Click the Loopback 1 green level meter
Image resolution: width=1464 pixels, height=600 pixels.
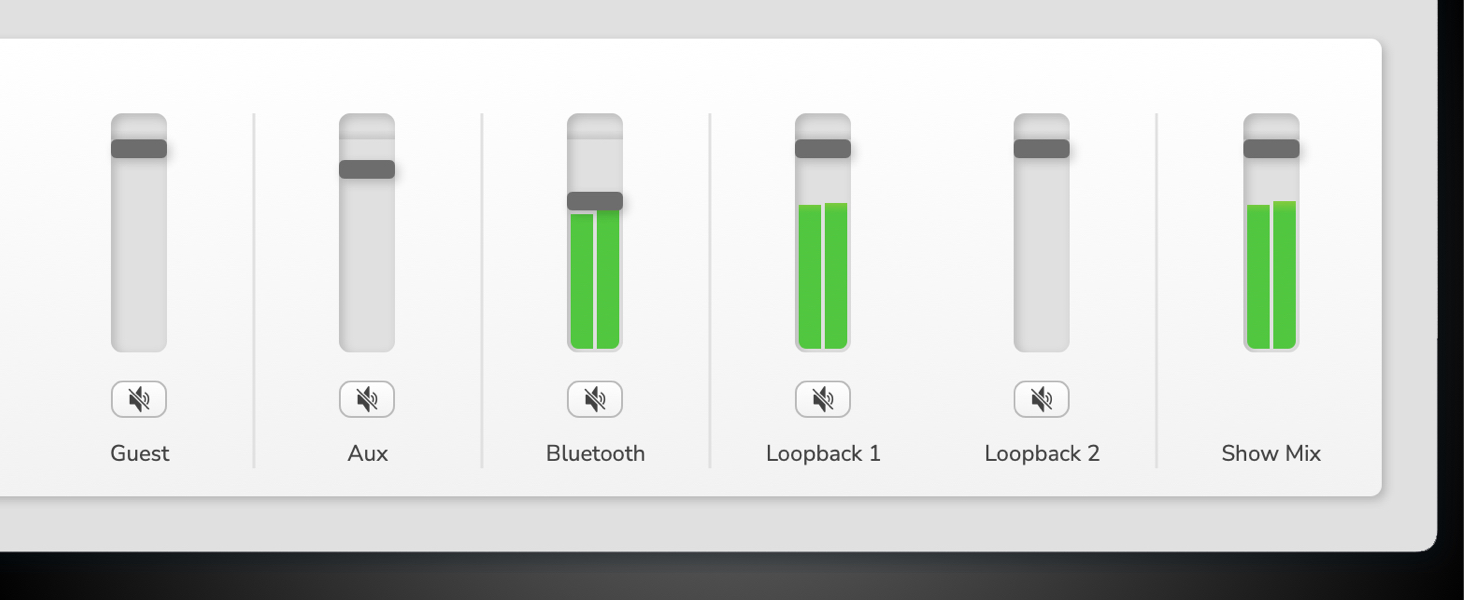tap(823, 277)
